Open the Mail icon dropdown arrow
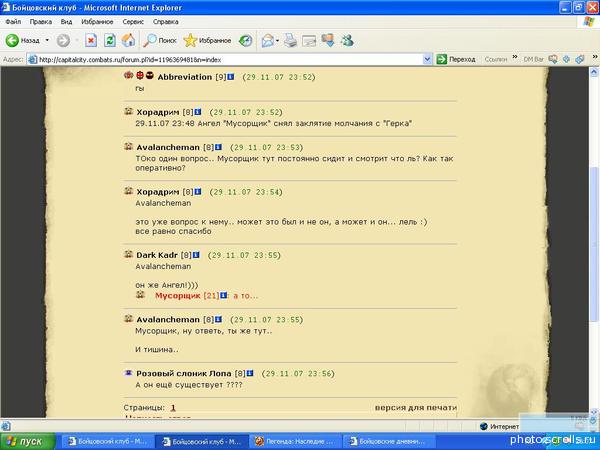Screen dimensions: 600x450 point(277,41)
